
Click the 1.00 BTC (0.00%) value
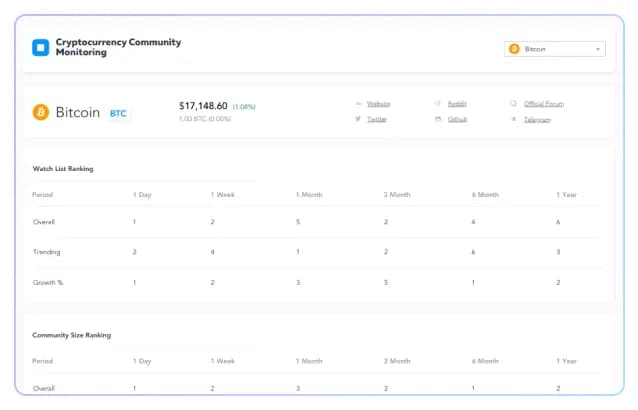(205, 119)
